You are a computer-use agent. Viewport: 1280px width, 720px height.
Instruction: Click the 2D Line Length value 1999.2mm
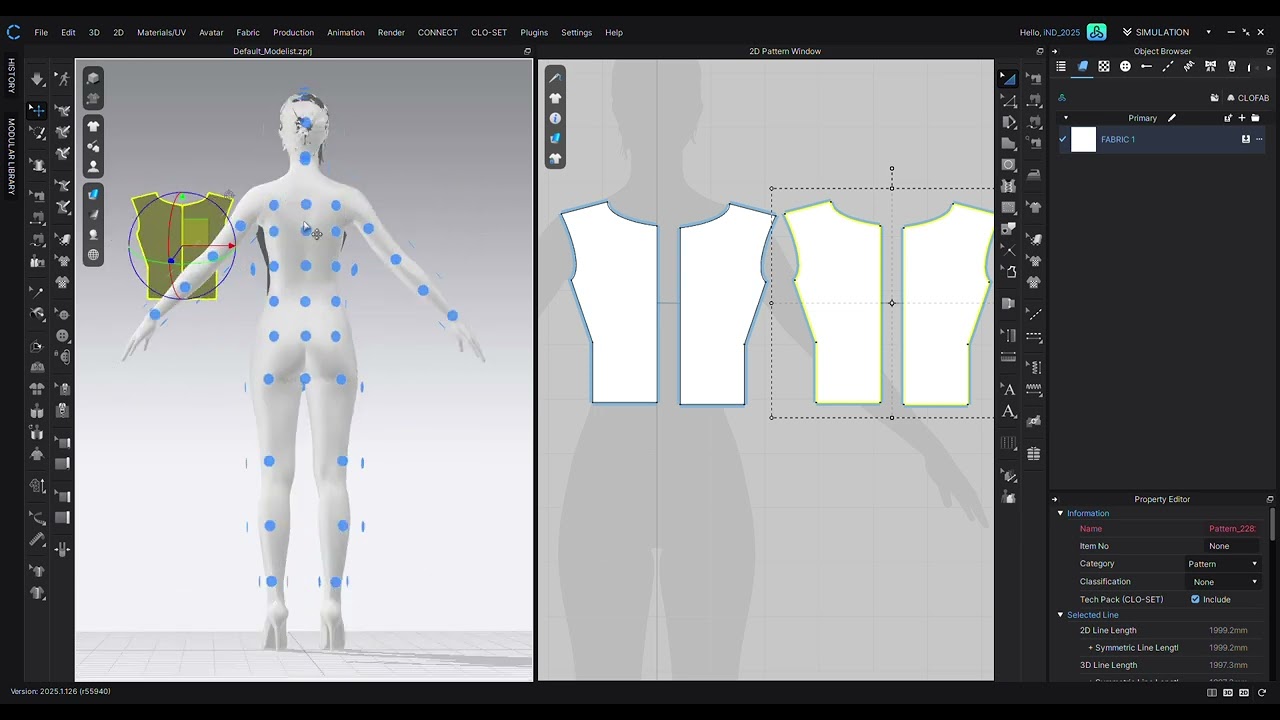pos(1228,630)
